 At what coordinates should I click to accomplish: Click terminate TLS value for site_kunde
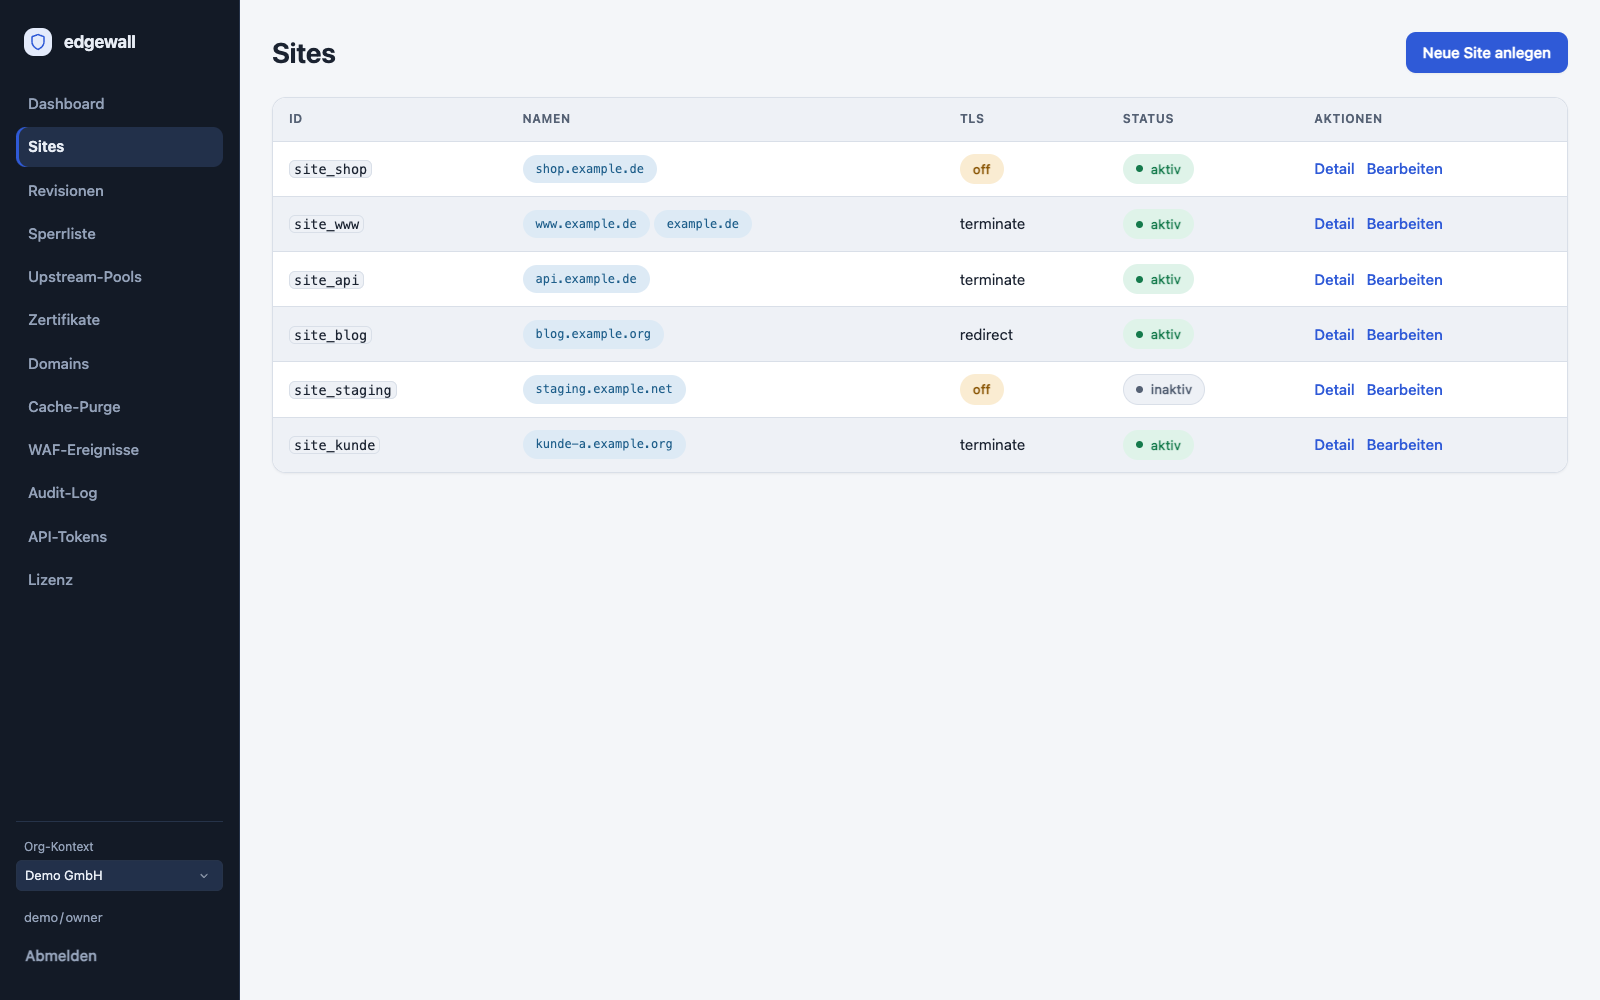point(992,445)
